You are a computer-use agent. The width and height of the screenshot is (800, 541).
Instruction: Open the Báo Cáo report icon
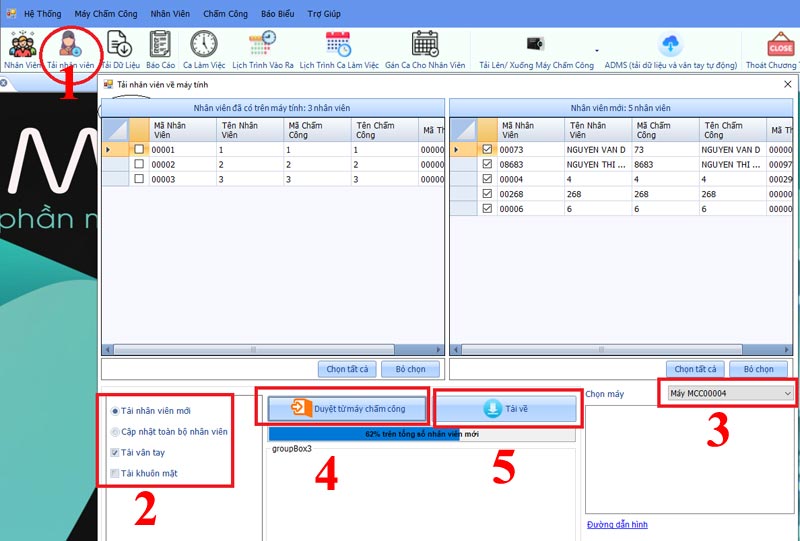[160, 45]
